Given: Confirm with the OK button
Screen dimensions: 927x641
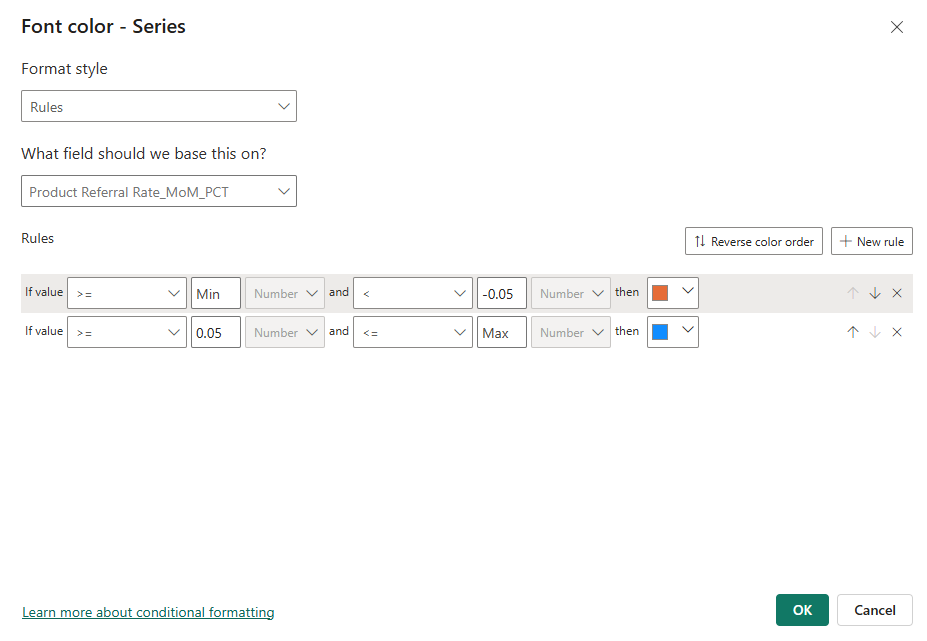Looking at the screenshot, I should (802, 610).
